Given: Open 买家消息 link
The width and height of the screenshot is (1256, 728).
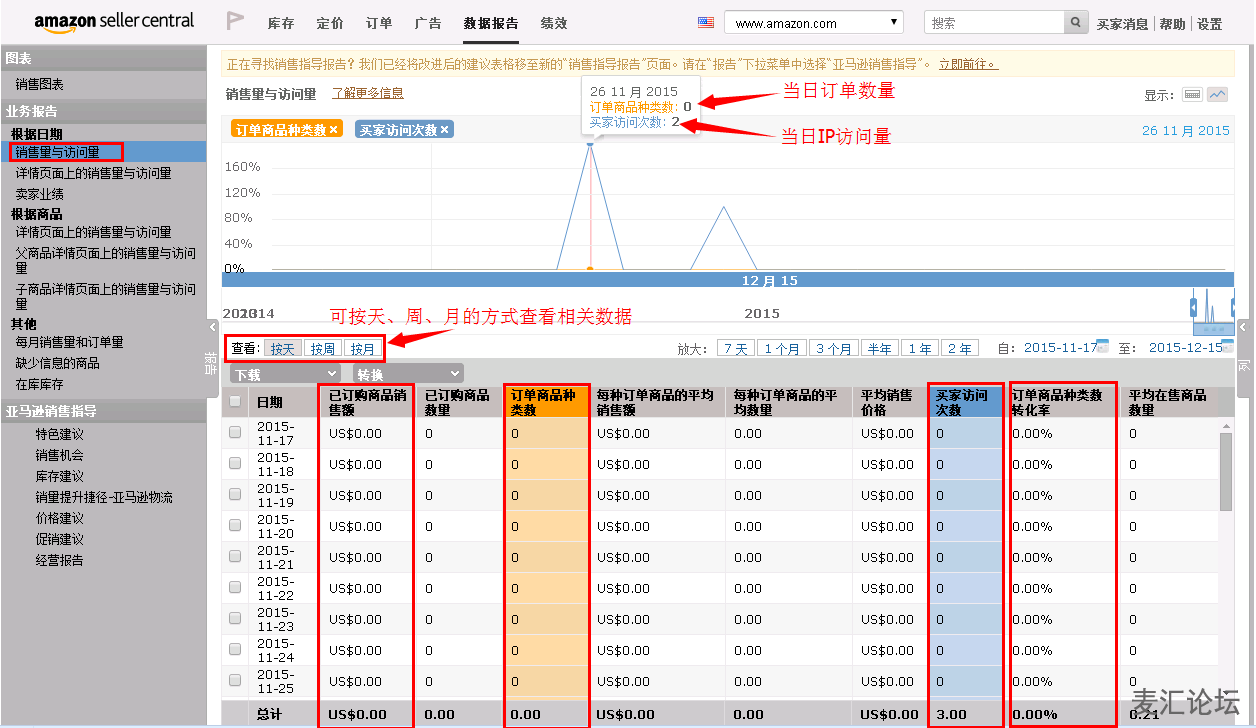Looking at the screenshot, I should [1123, 24].
